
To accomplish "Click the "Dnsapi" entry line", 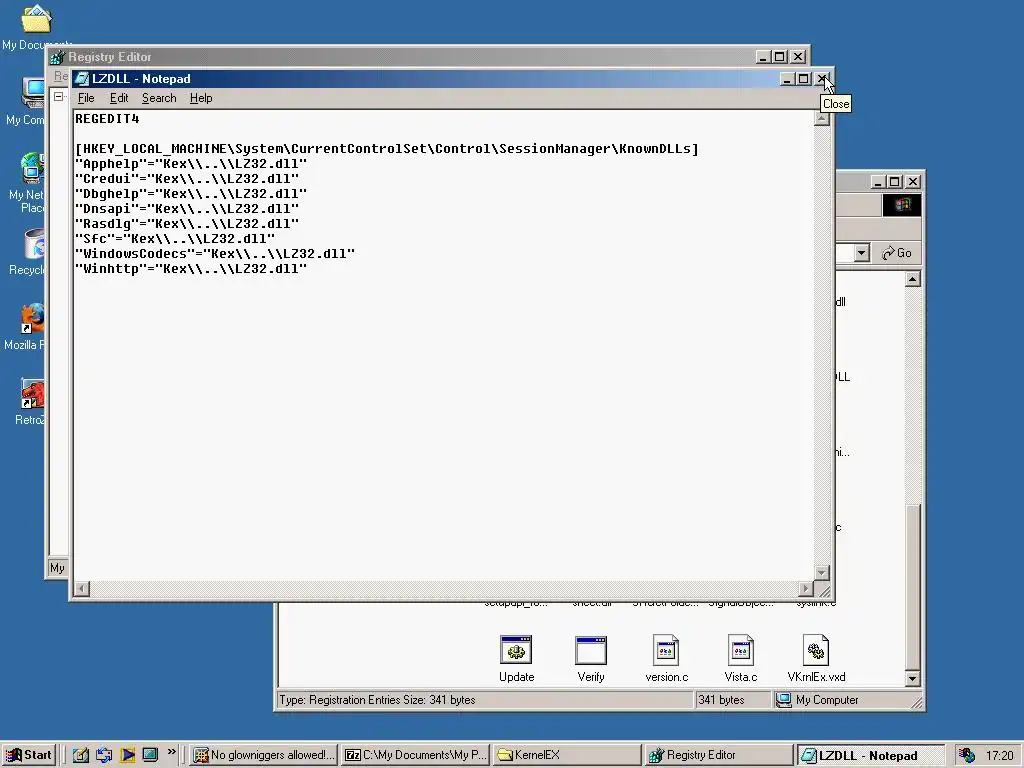I will point(187,209).
